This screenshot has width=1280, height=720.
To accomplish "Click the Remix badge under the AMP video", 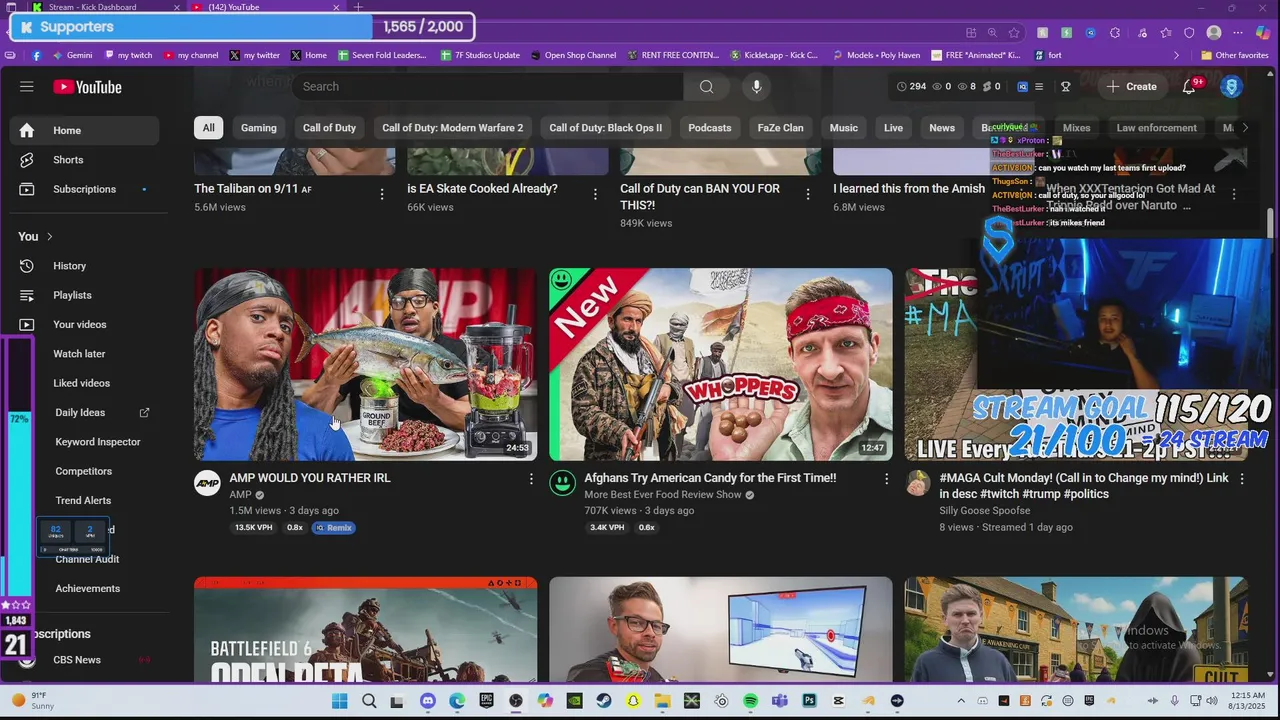I will (334, 528).
